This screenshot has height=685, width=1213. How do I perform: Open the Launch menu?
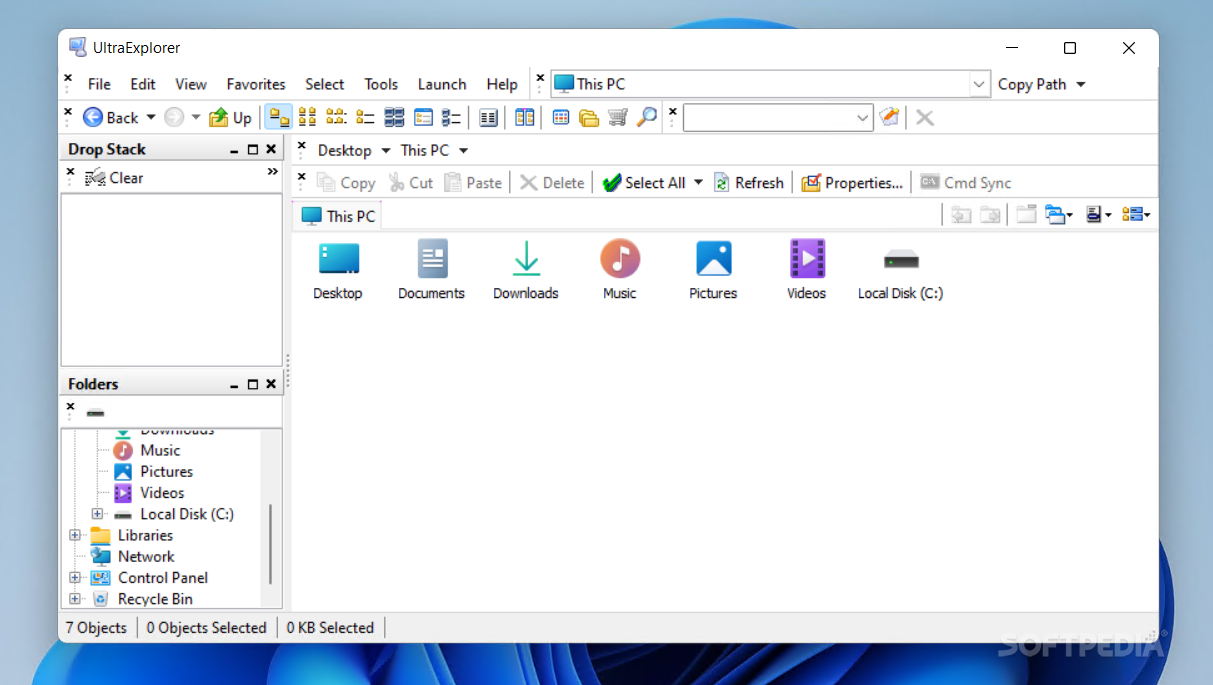coord(442,84)
